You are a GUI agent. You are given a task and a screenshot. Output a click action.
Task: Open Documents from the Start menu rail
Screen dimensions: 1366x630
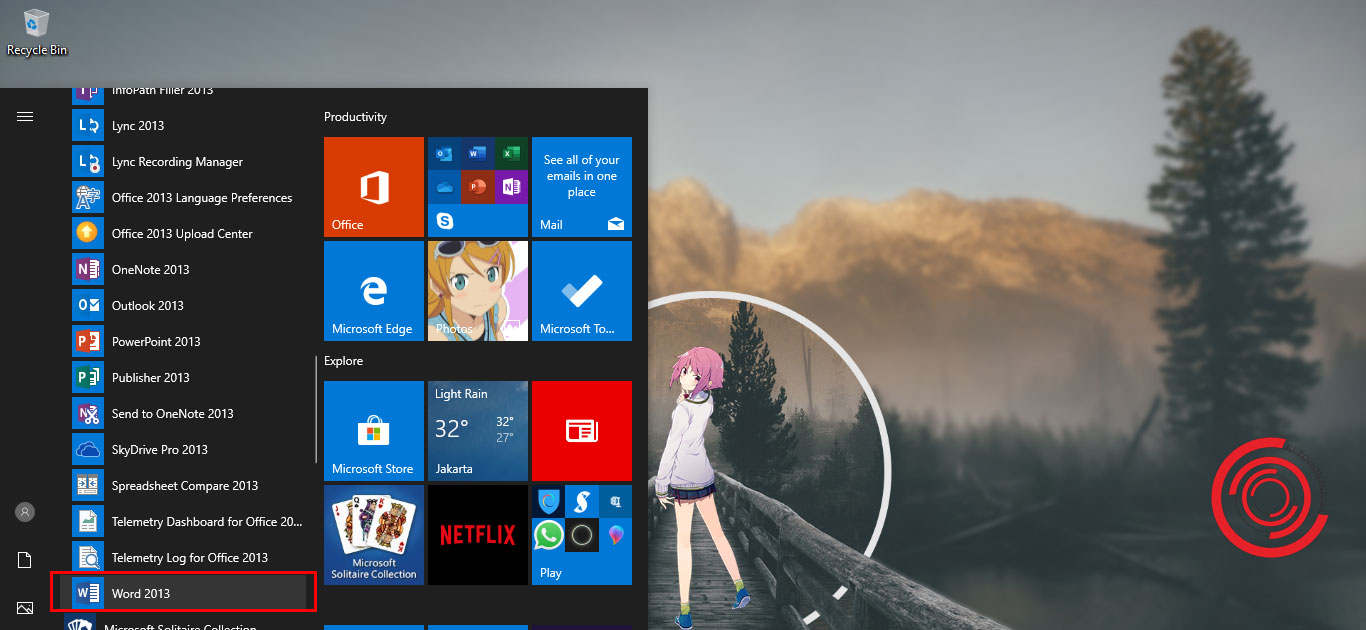tap(25, 559)
